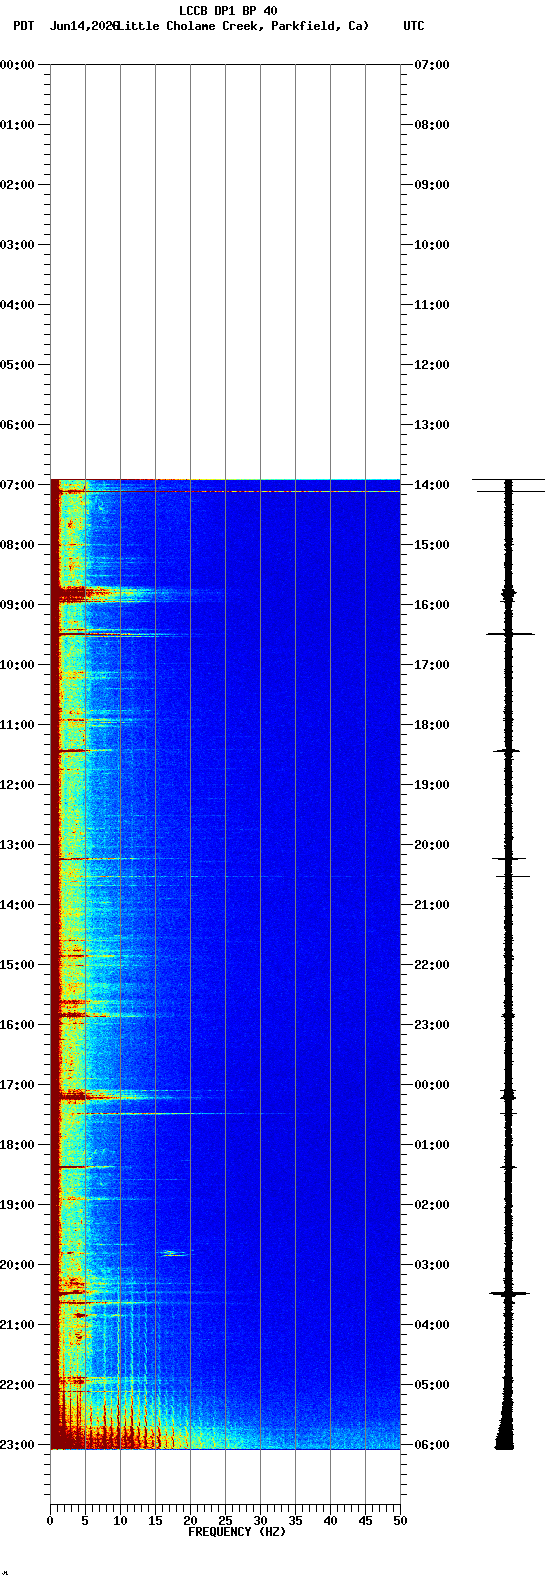The height and width of the screenshot is (1584, 552).
Task: Click the '03:00' UTC time label
Action: point(431,1265)
